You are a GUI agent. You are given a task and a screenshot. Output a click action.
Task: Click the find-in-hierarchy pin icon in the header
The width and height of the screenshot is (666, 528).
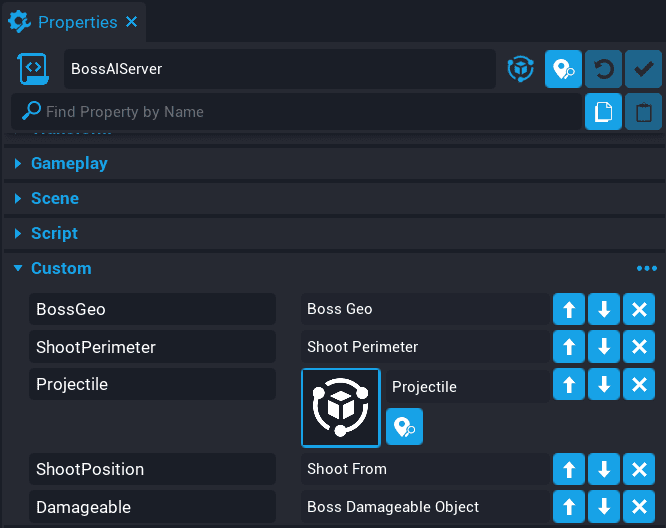coord(563,70)
